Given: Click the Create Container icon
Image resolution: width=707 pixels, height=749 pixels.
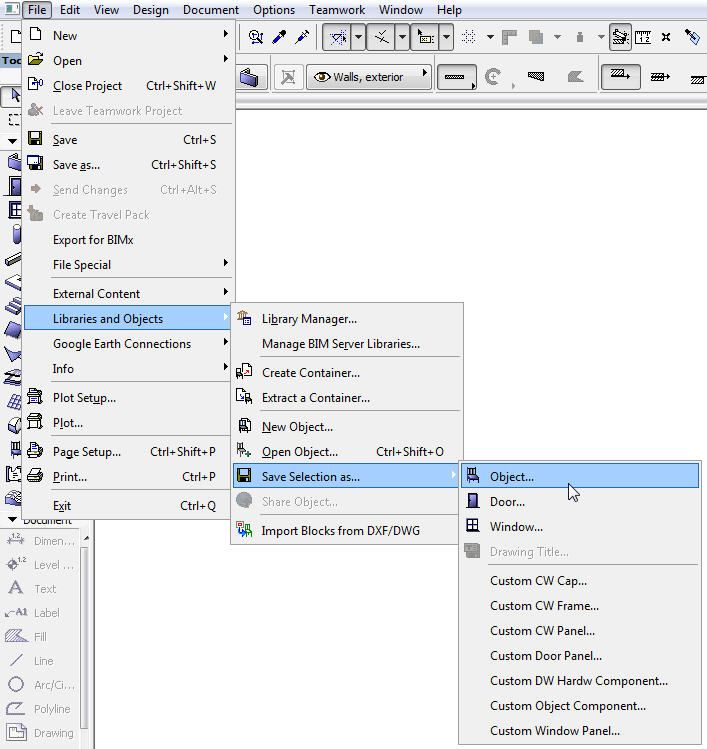Looking at the screenshot, I should point(244,372).
